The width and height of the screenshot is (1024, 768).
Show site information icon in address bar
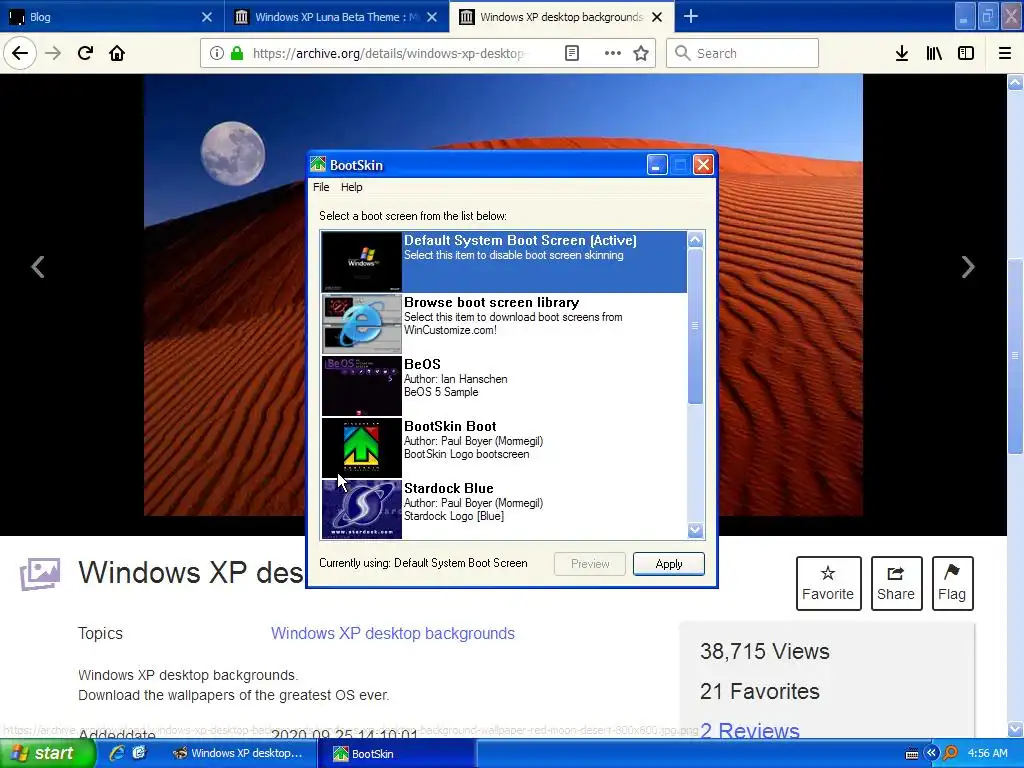[217, 53]
